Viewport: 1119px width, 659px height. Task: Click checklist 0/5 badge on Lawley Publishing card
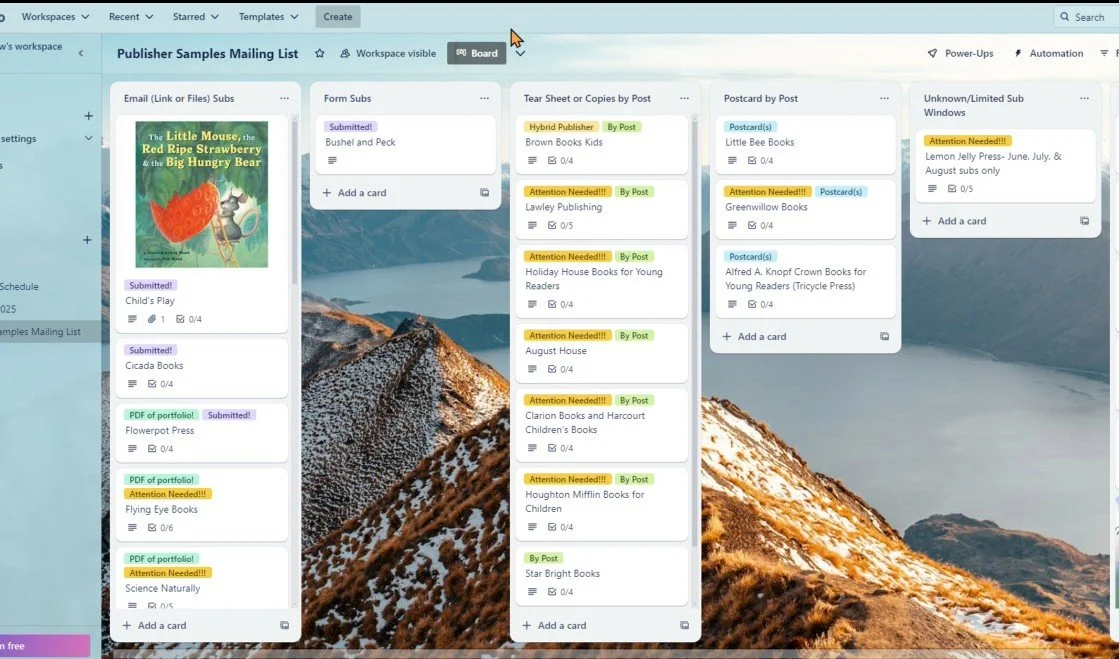(x=560, y=226)
